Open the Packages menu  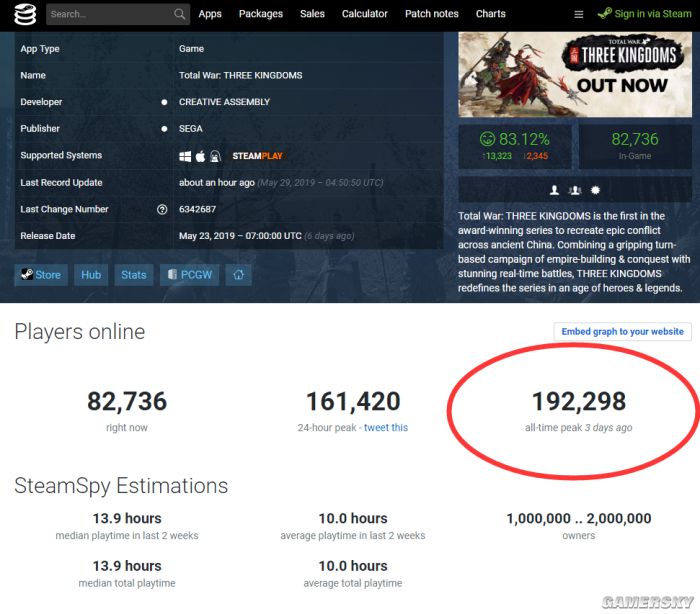coord(261,14)
